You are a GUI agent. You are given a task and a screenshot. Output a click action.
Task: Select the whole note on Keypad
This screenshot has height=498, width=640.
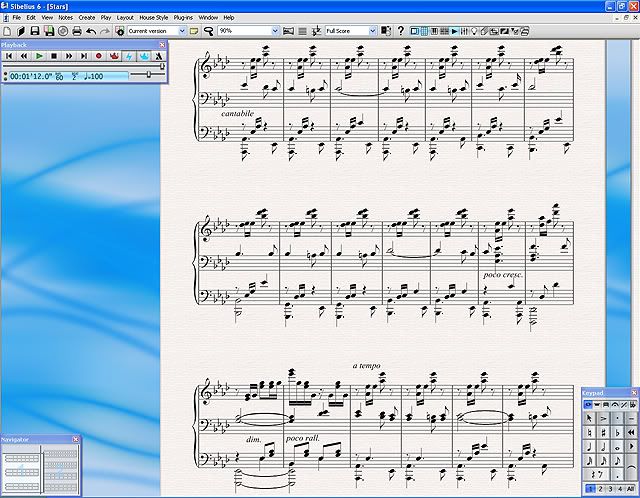617,447
